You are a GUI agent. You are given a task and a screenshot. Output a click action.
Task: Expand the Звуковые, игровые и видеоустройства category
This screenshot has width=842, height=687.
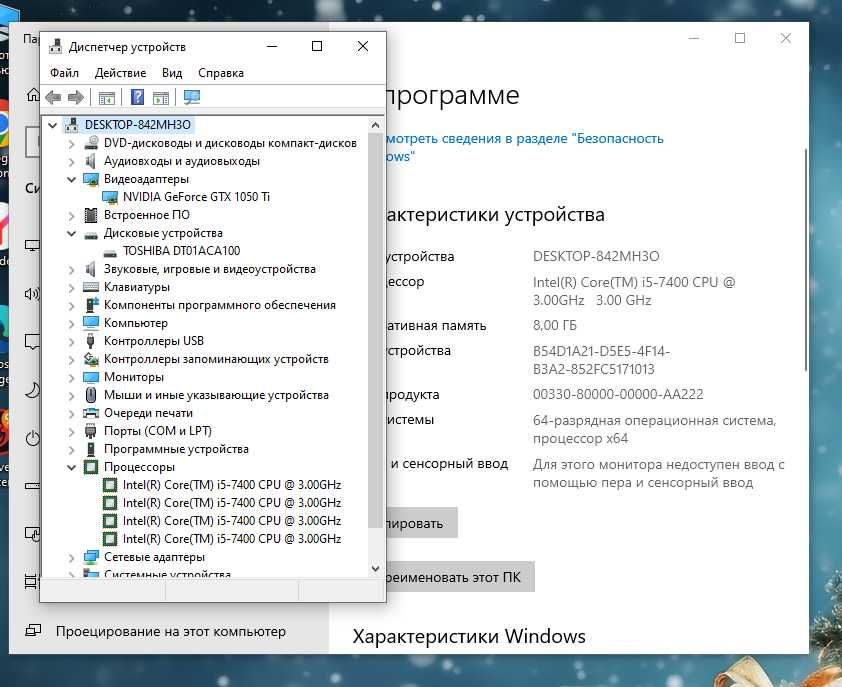[71, 270]
